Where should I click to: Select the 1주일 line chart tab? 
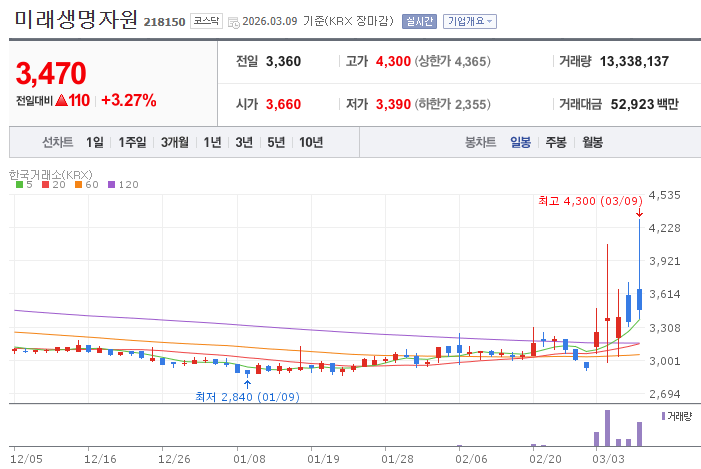coord(132,142)
